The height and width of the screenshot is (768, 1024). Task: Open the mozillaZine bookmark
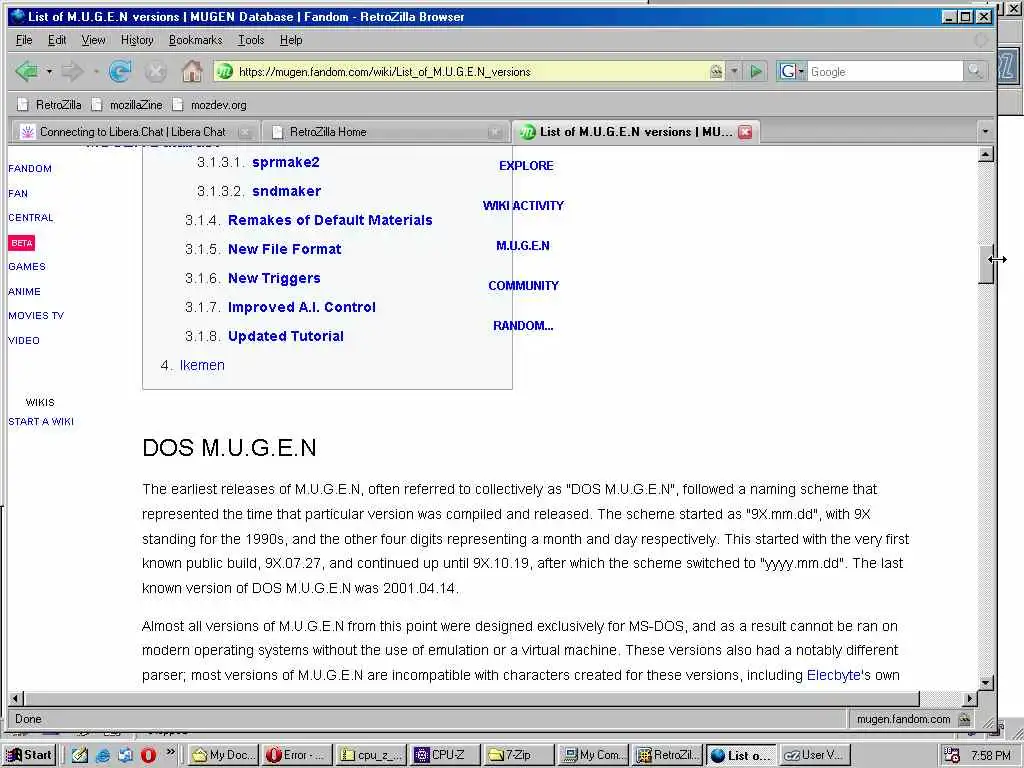(127, 104)
